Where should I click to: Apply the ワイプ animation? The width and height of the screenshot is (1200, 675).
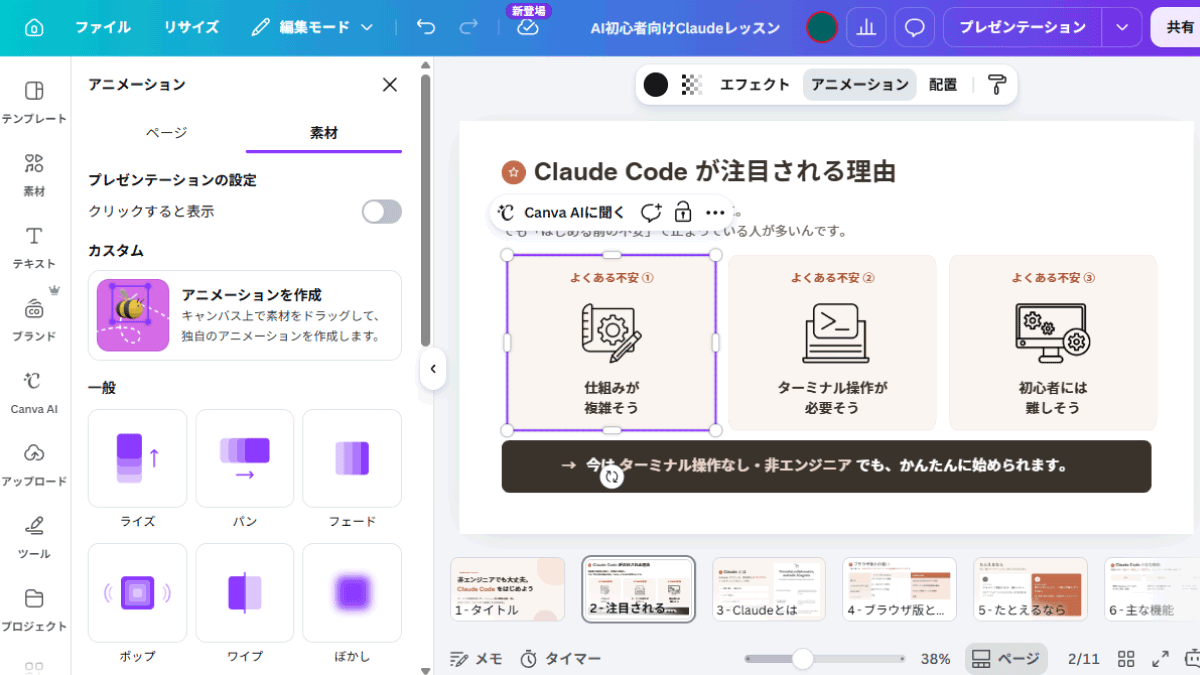pos(245,592)
